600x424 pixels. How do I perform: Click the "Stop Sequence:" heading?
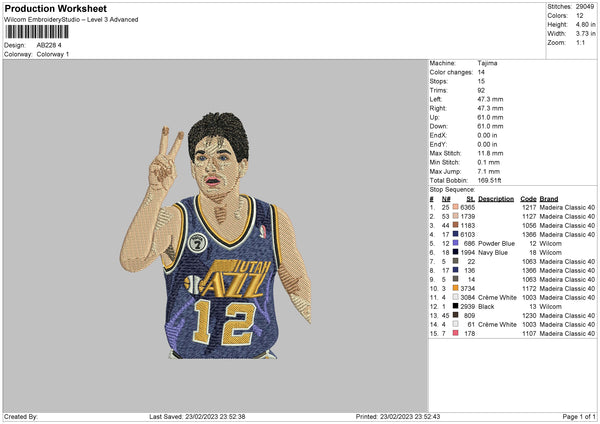[x=452, y=189]
